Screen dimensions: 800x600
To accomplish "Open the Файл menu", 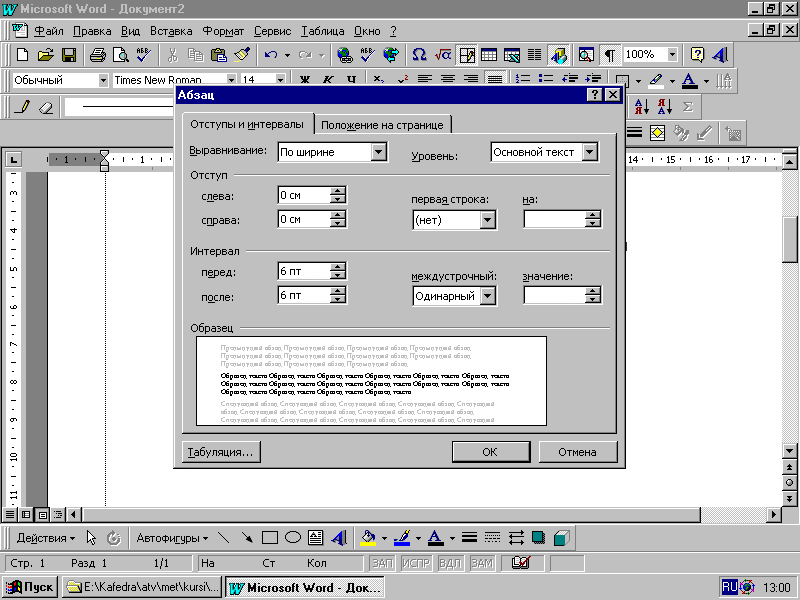I will click(48, 31).
